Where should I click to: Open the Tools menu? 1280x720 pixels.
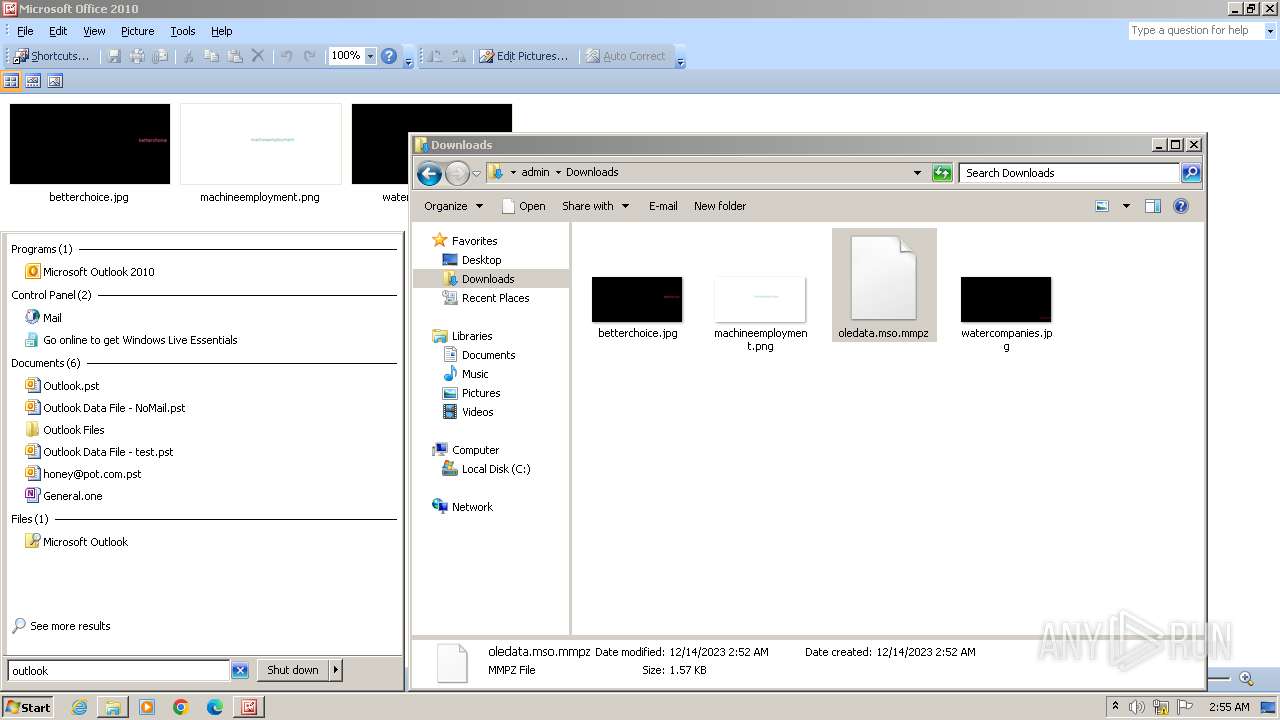(x=183, y=31)
